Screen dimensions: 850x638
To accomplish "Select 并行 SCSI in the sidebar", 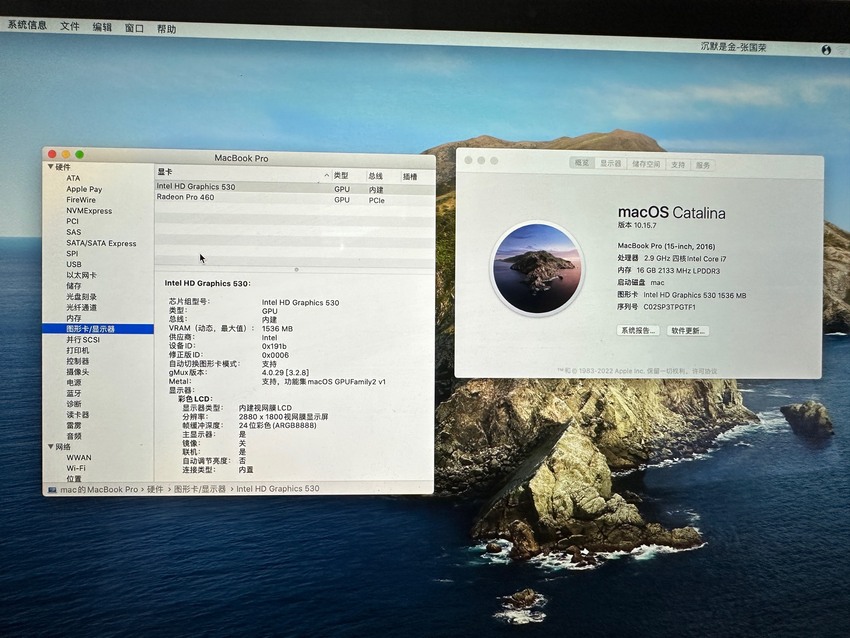I will tap(83, 339).
